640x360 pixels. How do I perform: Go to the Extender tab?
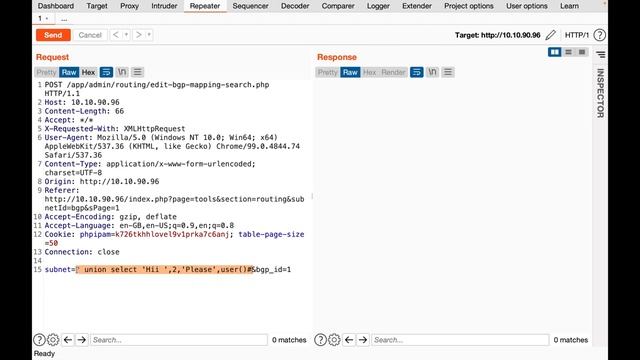[x=417, y=6]
